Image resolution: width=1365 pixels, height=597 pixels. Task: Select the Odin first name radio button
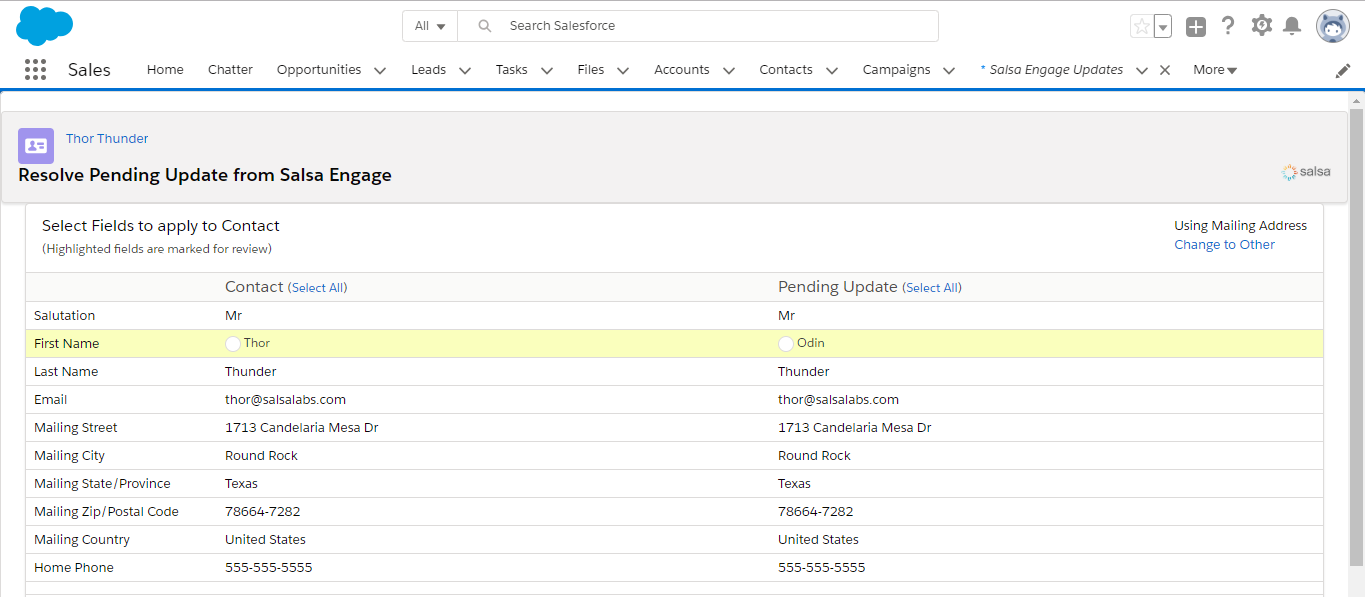(786, 343)
